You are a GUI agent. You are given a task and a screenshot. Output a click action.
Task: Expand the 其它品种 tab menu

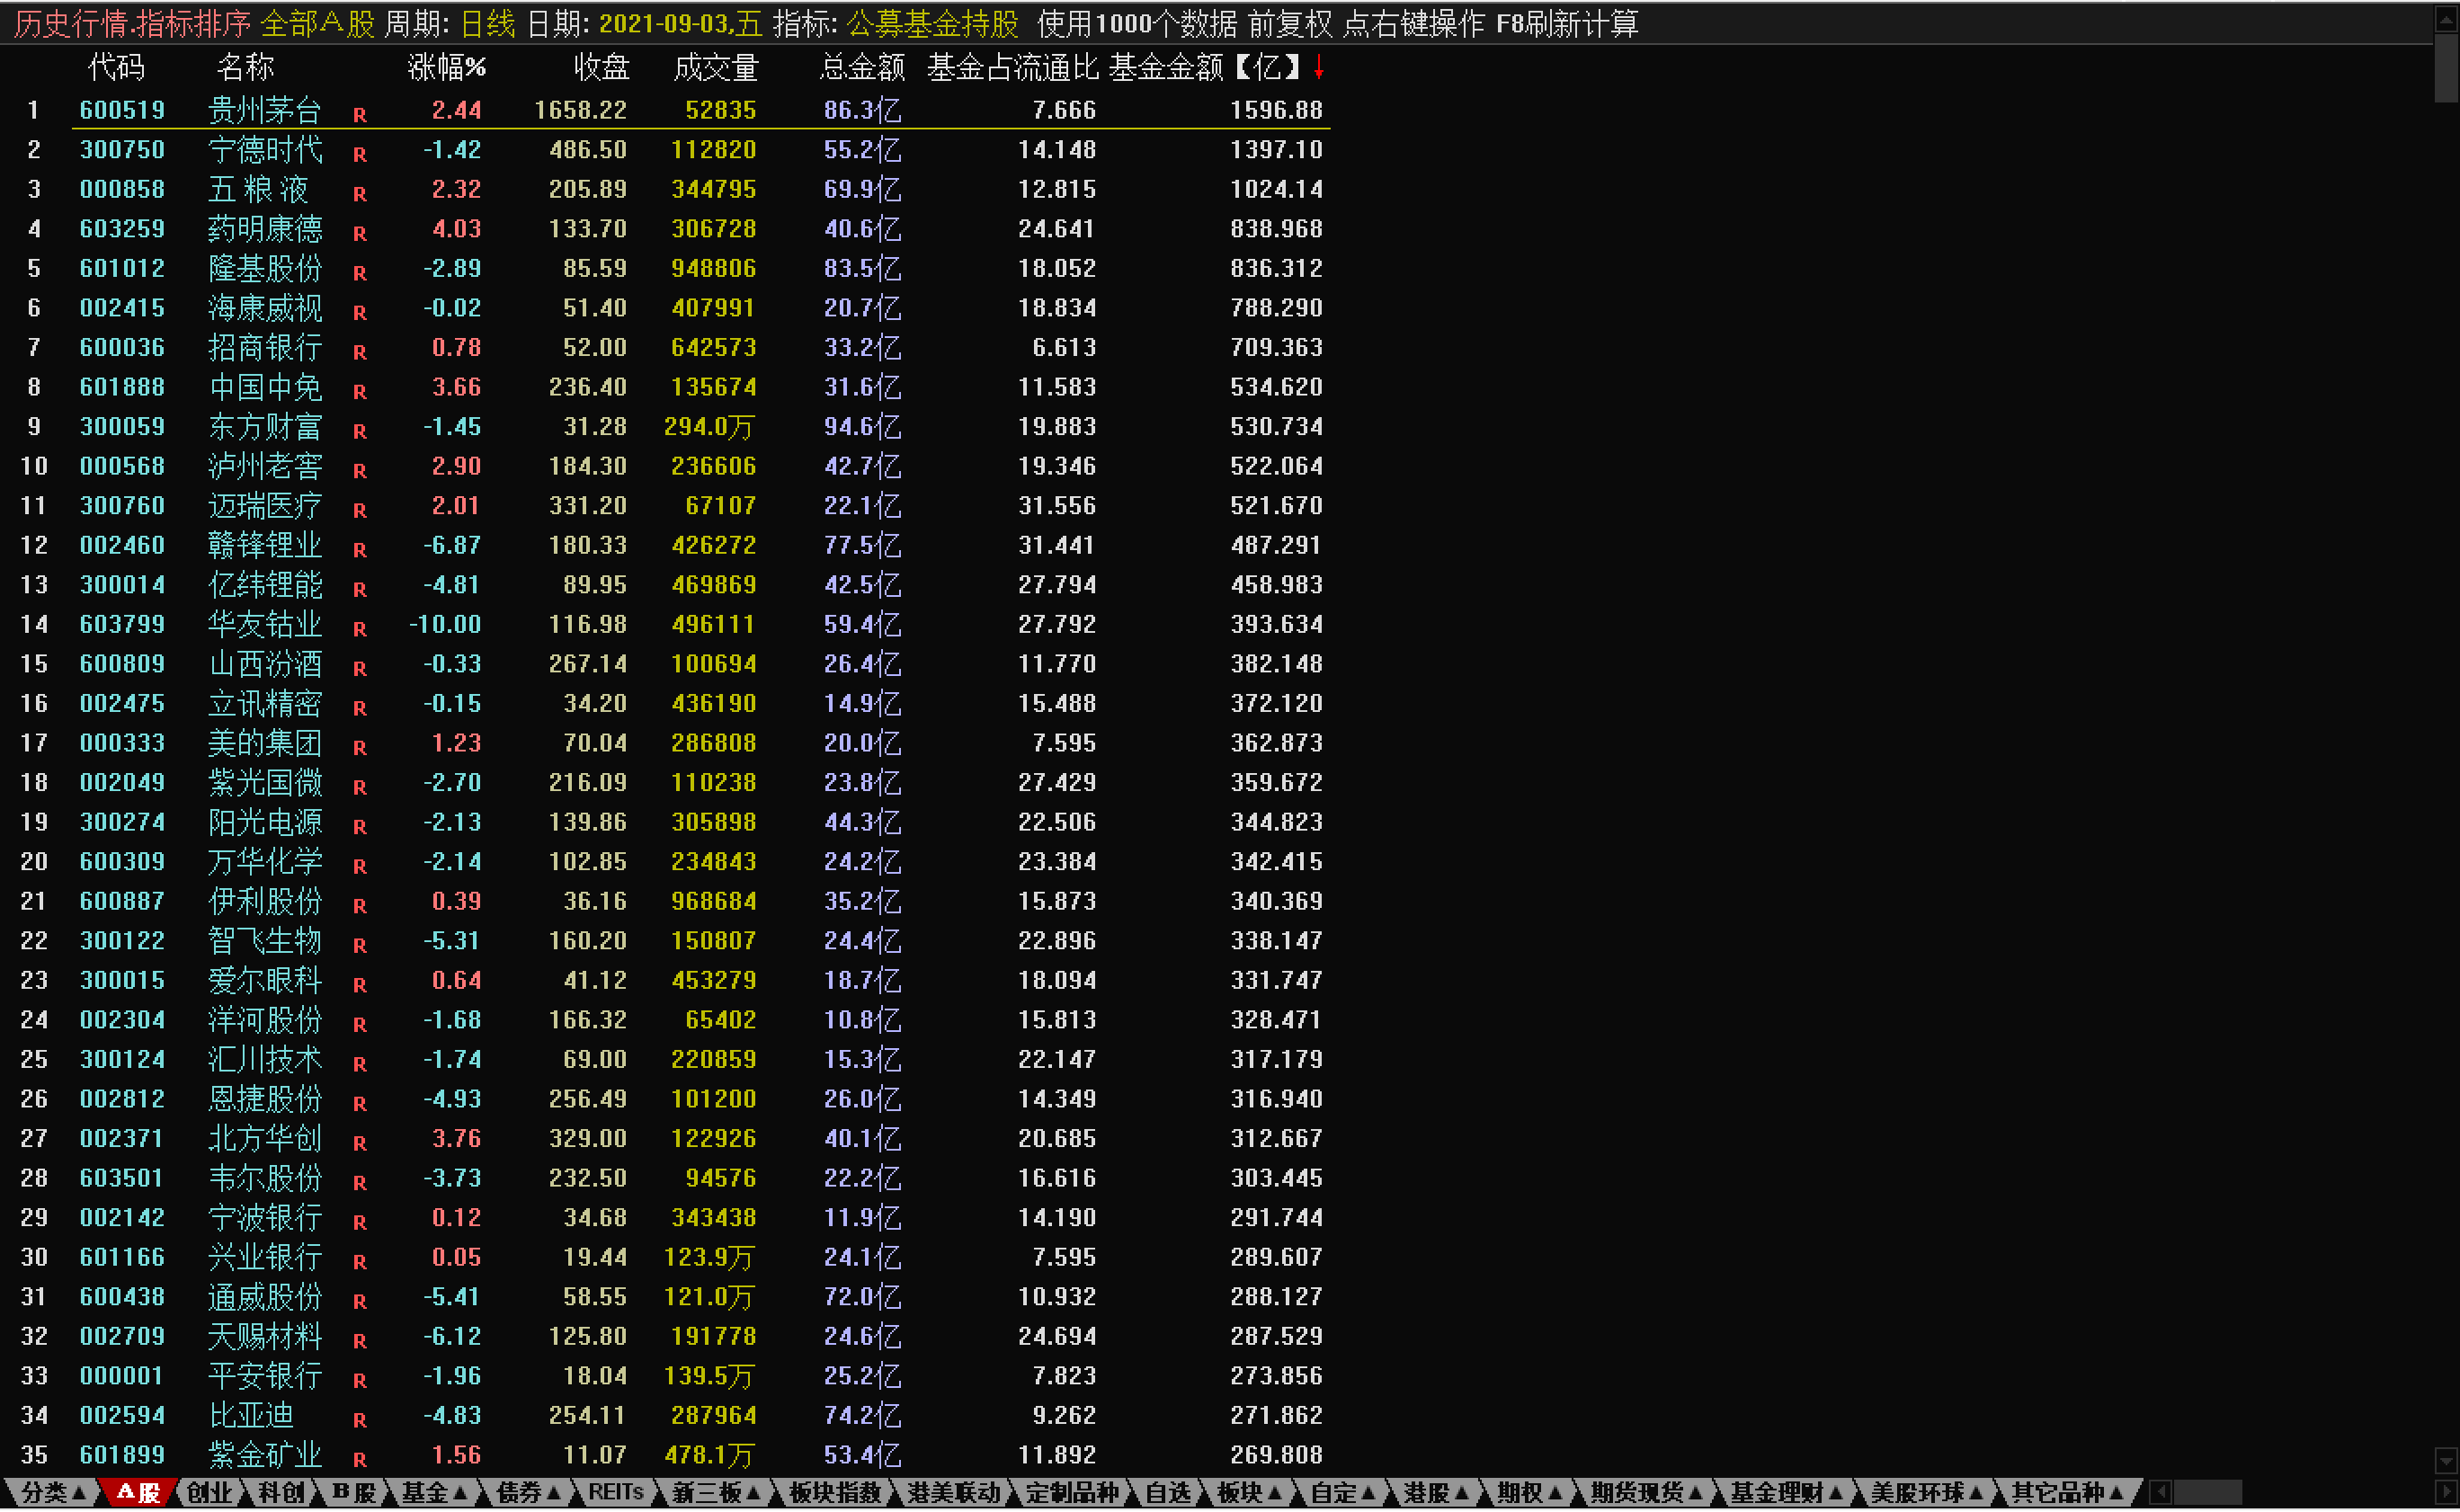click(x=2066, y=1493)
